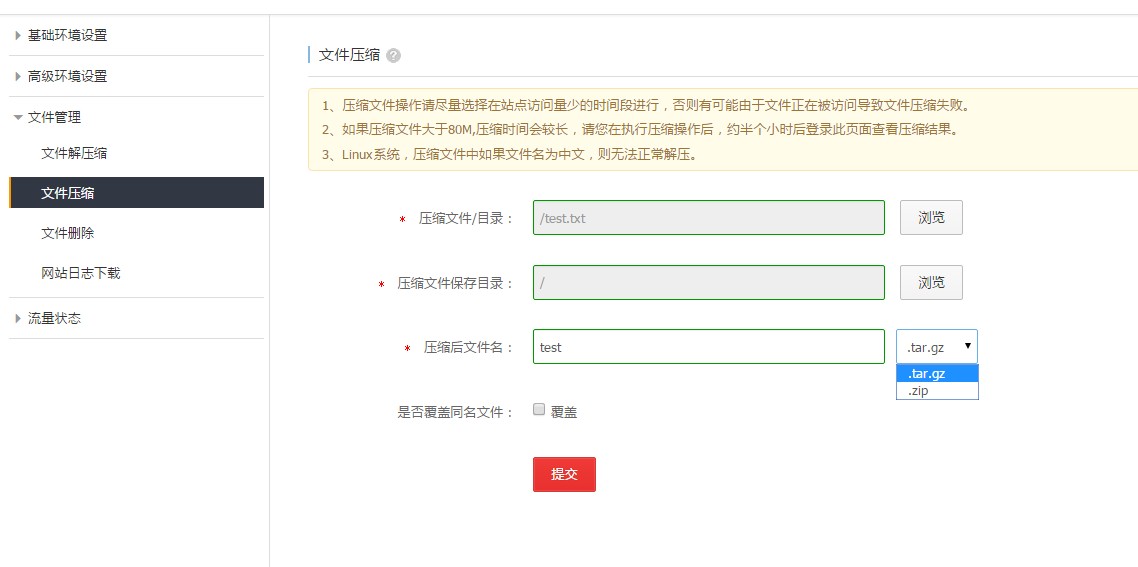This screenshot has height=567, width=1138.
Task: Expand the 高级环境设置 section
Action: click(67, 76)
